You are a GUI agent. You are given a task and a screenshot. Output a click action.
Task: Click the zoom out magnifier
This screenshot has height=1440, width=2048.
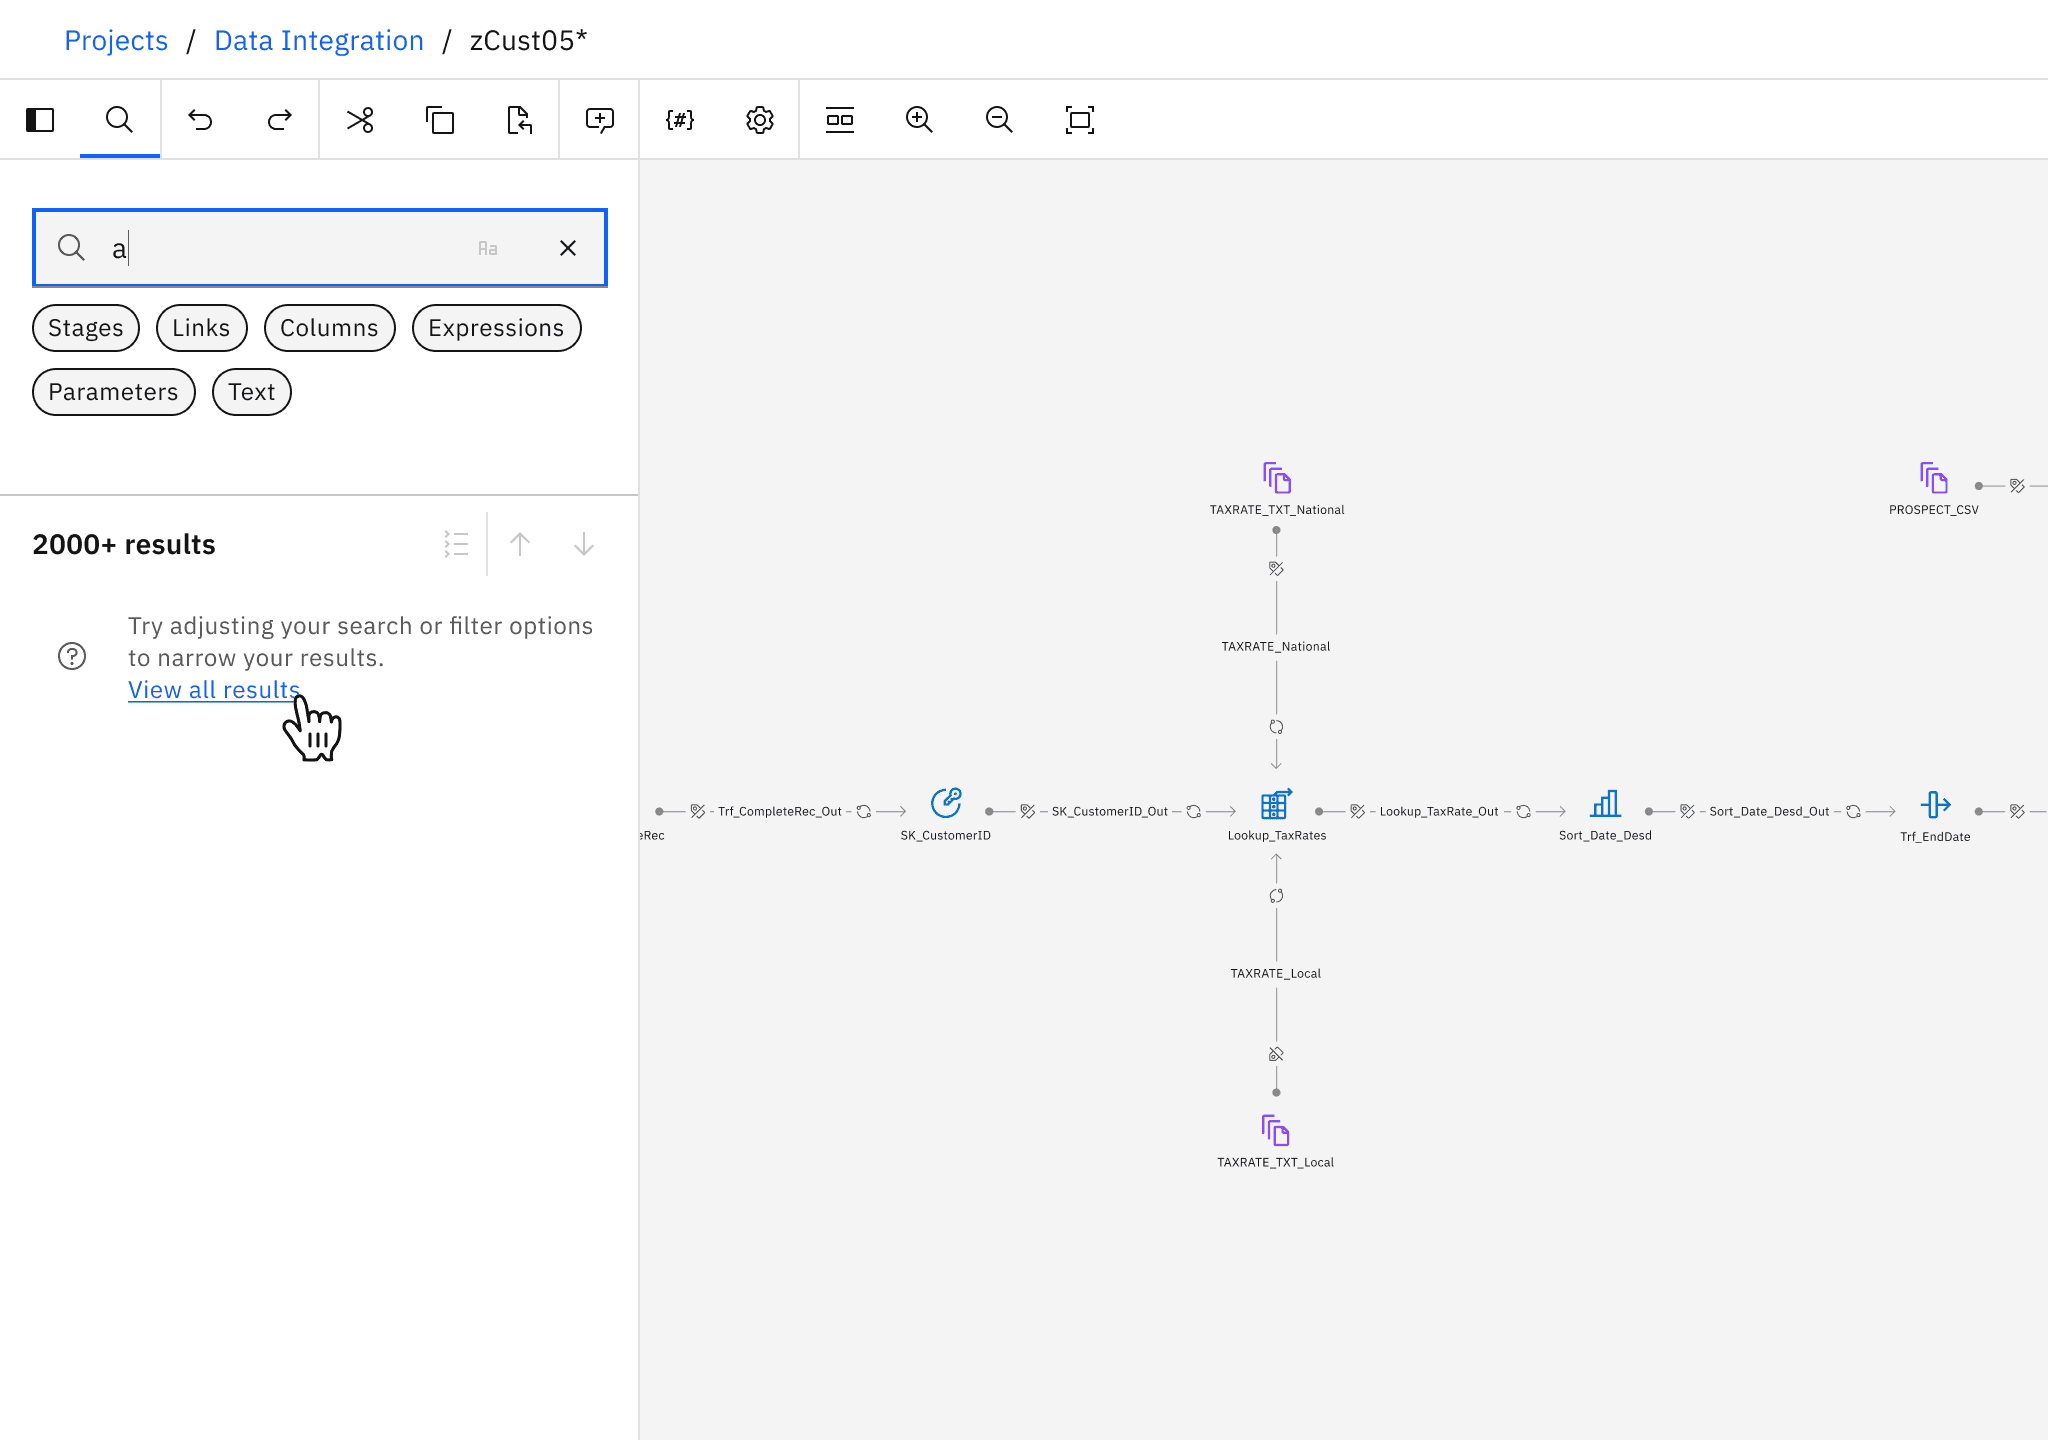coord(999,120)
